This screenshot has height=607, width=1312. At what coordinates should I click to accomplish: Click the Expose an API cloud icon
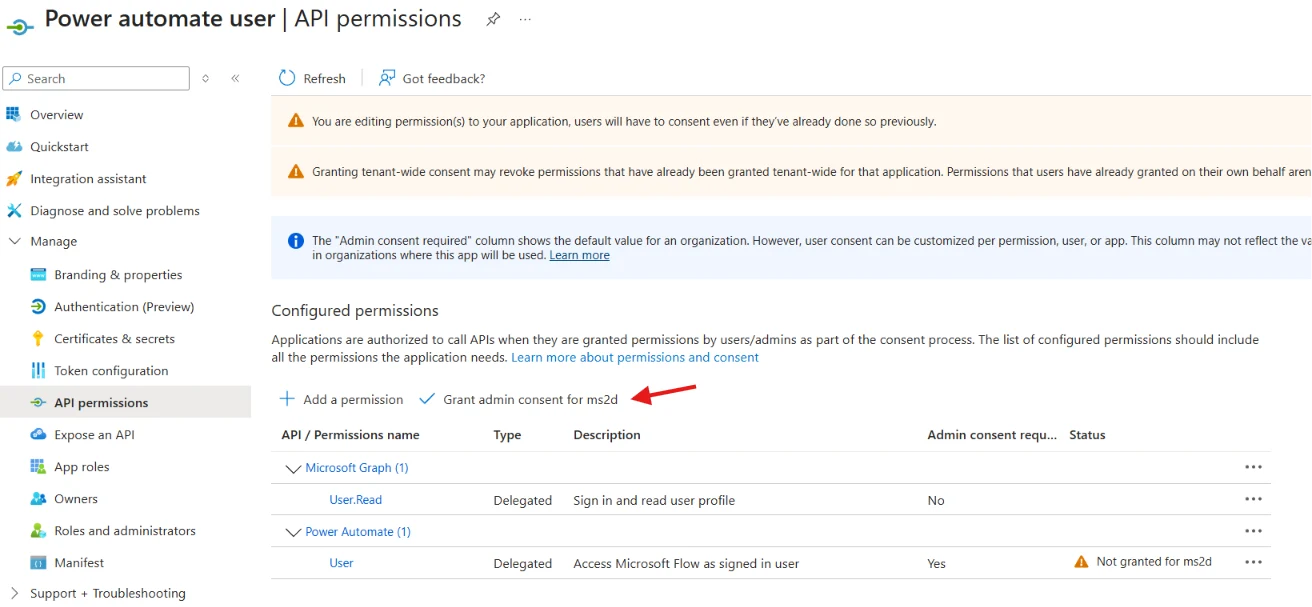pos(38,434)
